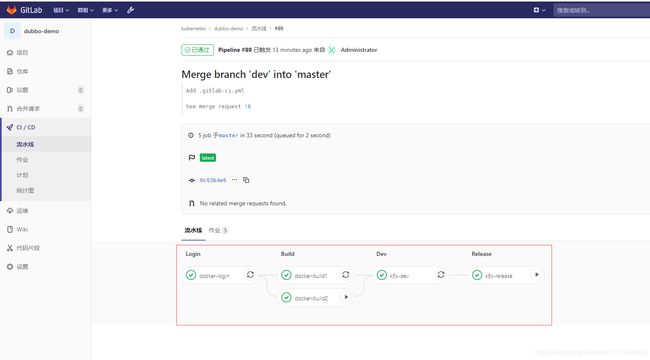Open project overview house icon in sidebar
This screenshot has width=650, height=360.
pos(10,52)
